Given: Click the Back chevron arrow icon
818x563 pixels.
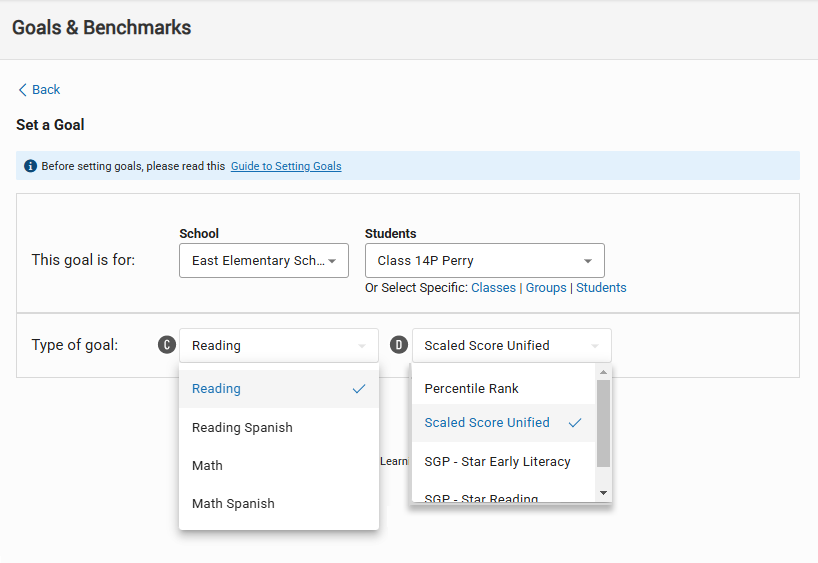Looking at the screenshot, I should point(22,90).
